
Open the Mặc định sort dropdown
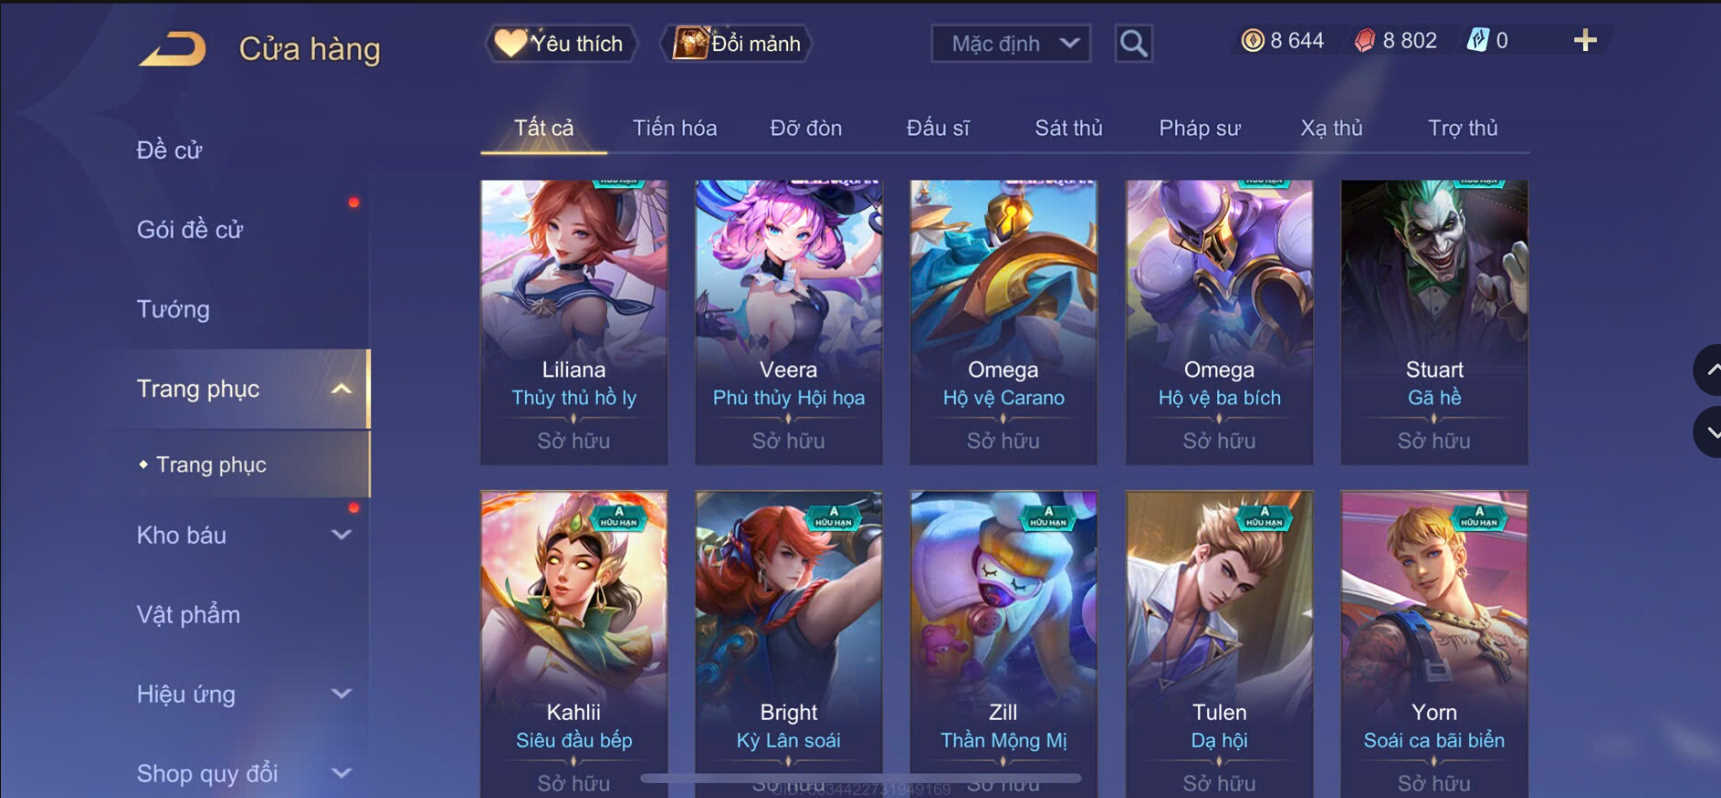click(1011, 44)
